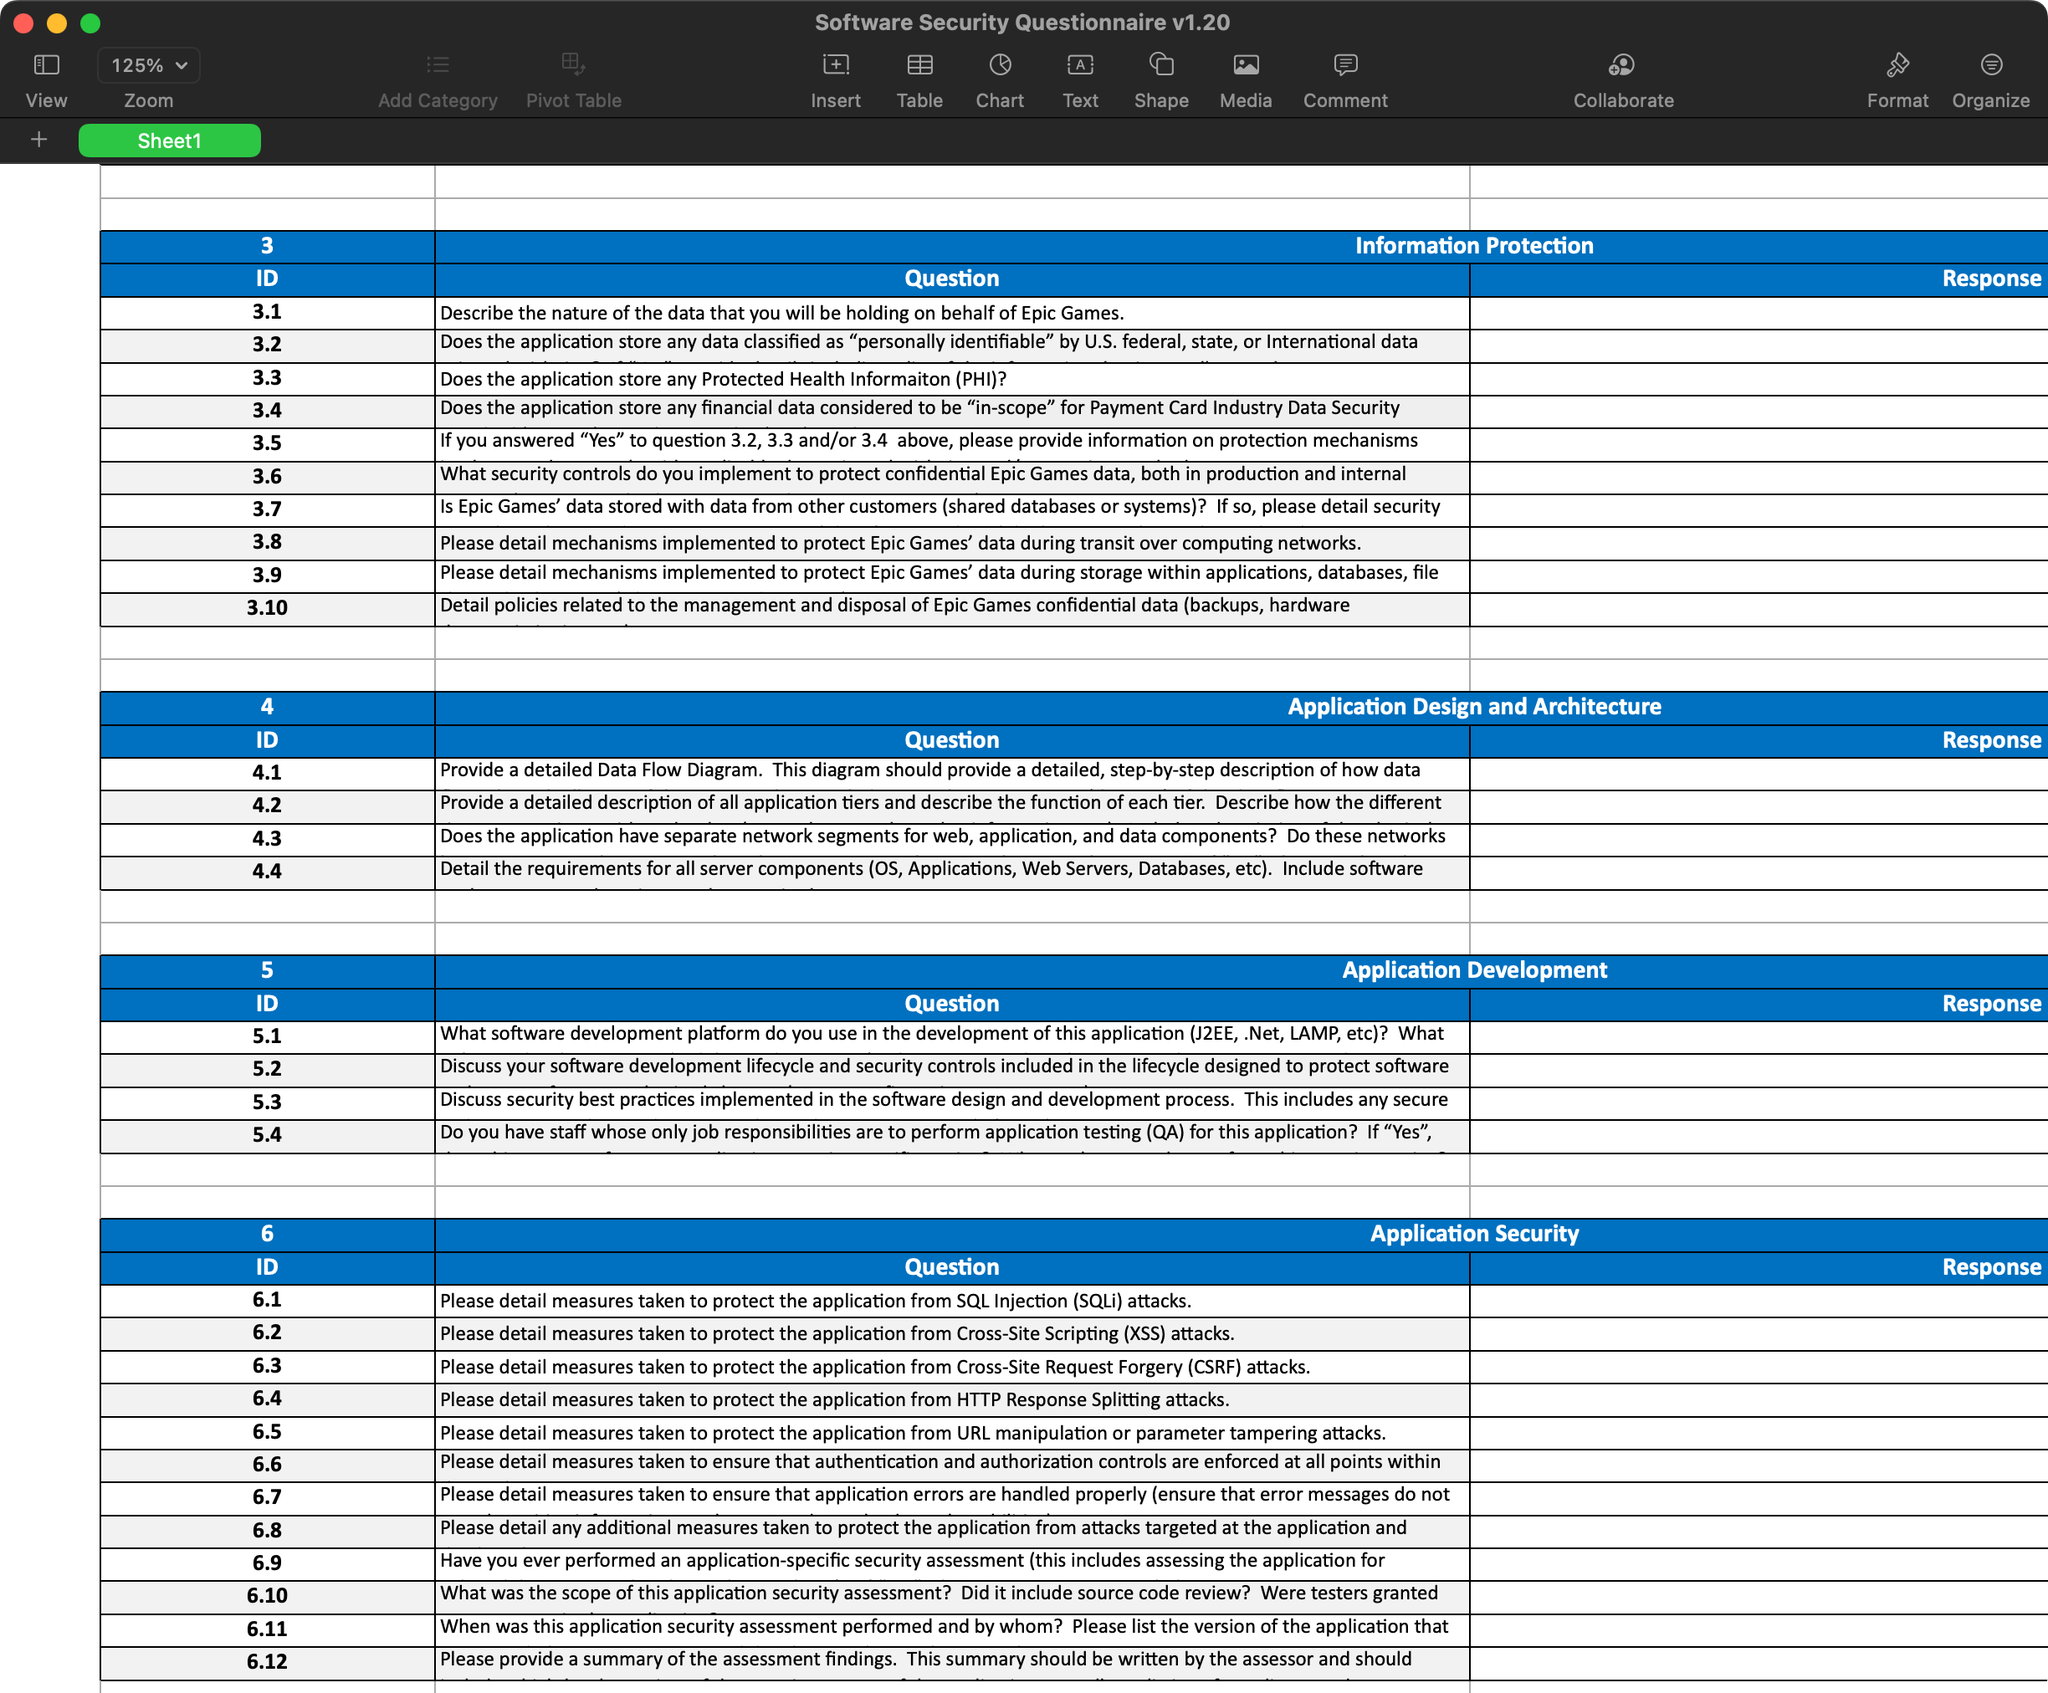Toggle the Format sidebar
This screenshot has width=2048, height=1693.
1897,66
